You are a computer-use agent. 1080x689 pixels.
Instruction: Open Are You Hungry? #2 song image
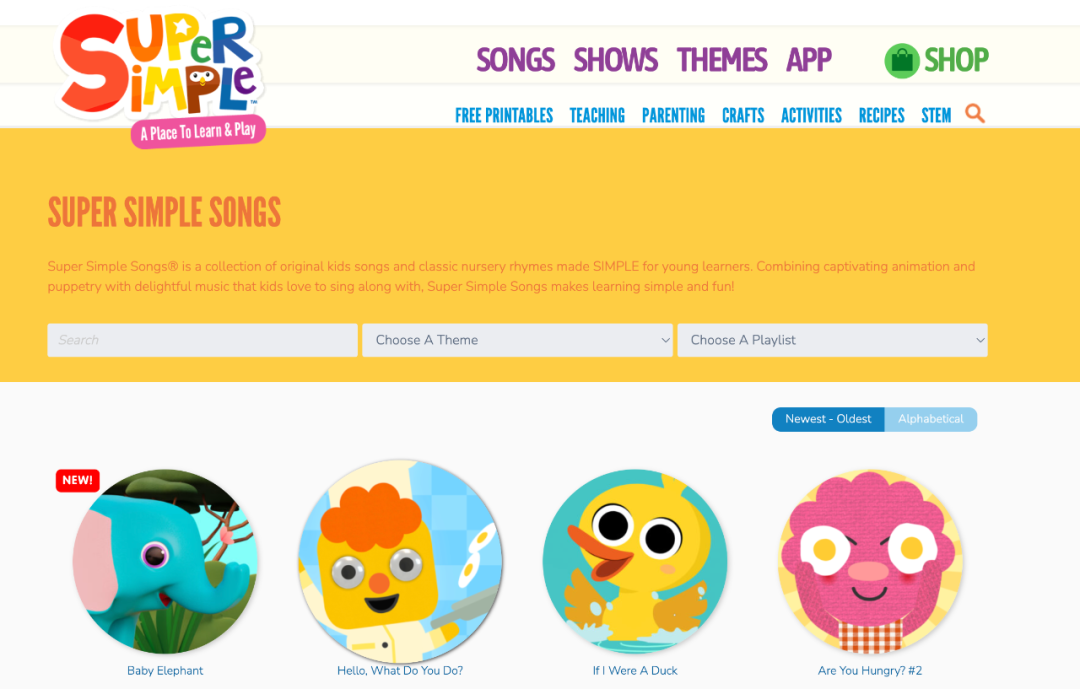click(870, 562)
